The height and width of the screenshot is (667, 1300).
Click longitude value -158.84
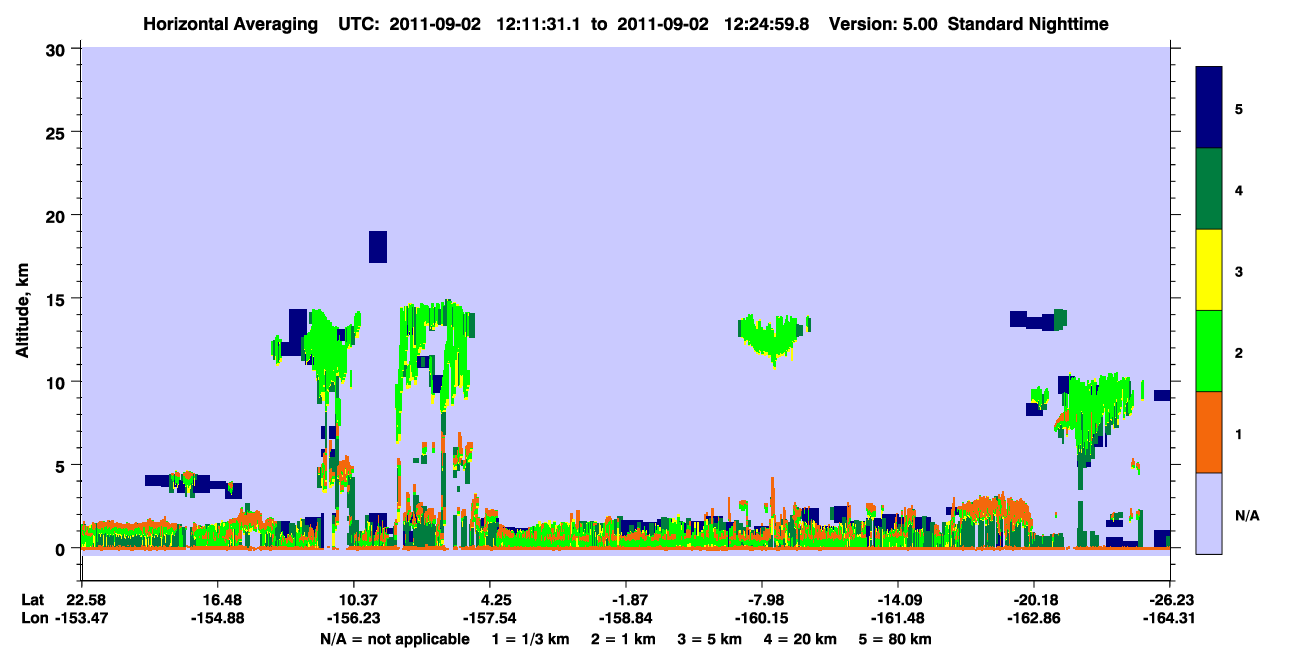[625, 619]
